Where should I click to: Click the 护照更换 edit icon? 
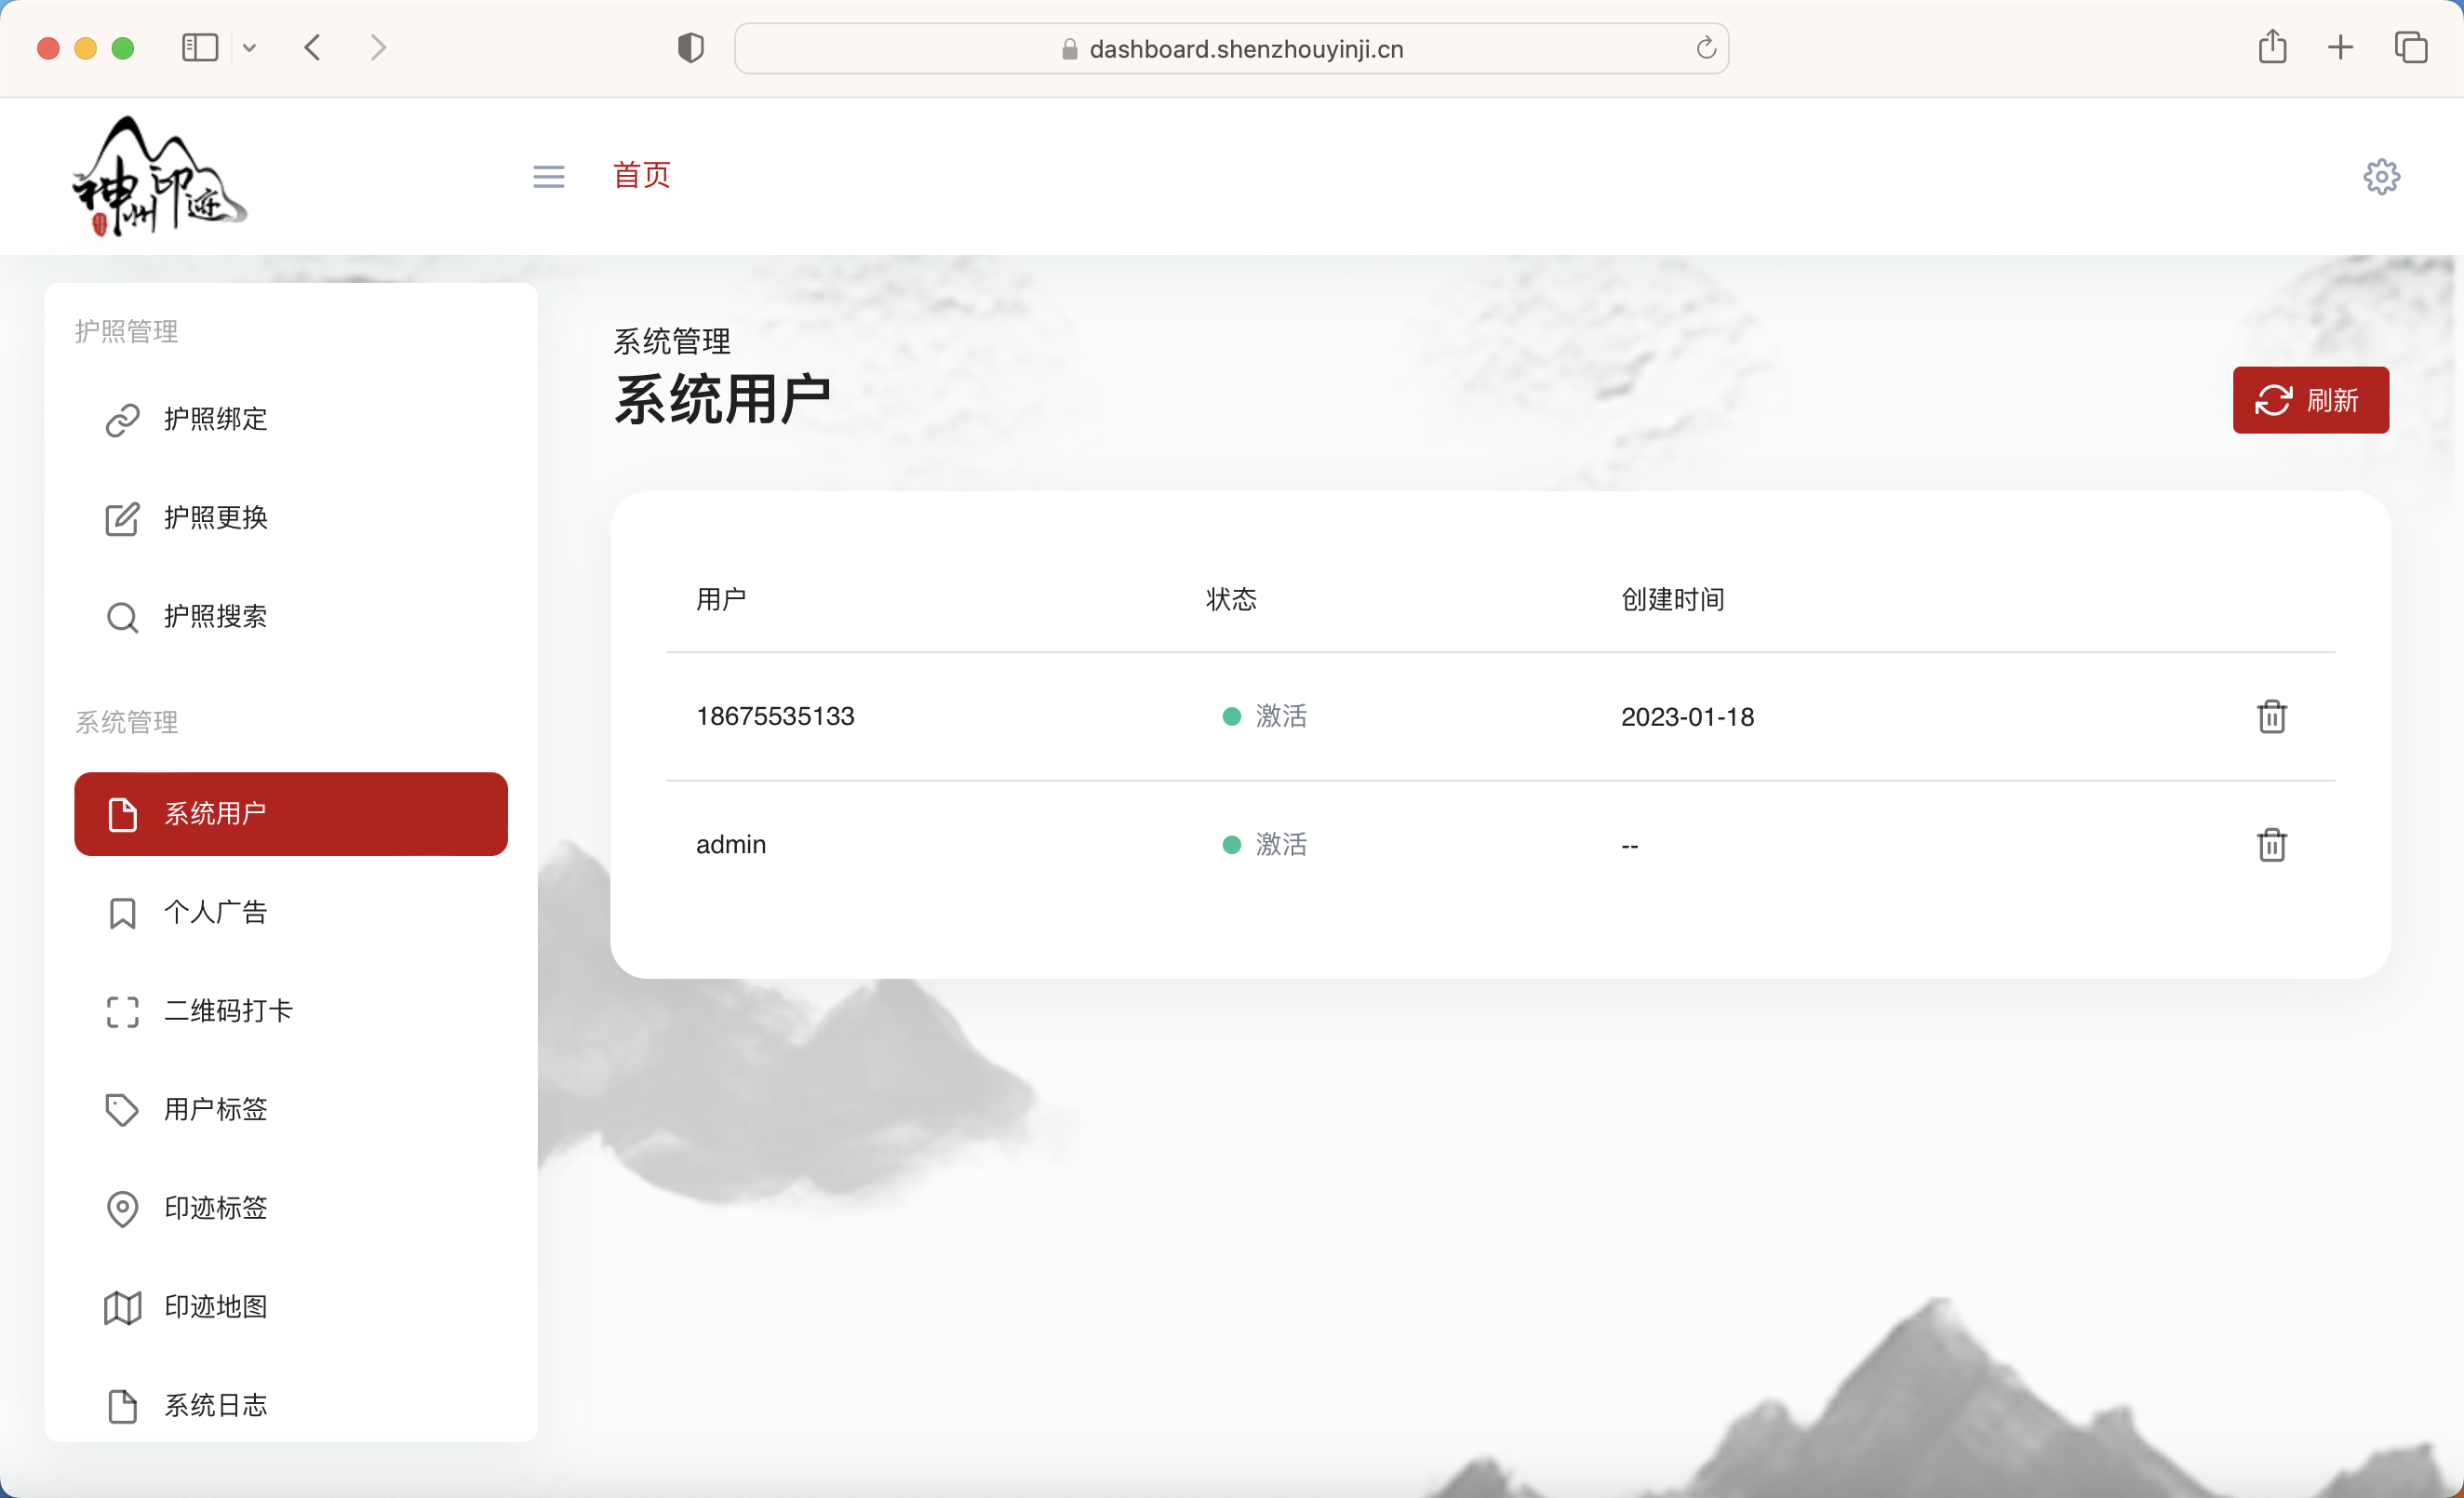tap(122, 518)
